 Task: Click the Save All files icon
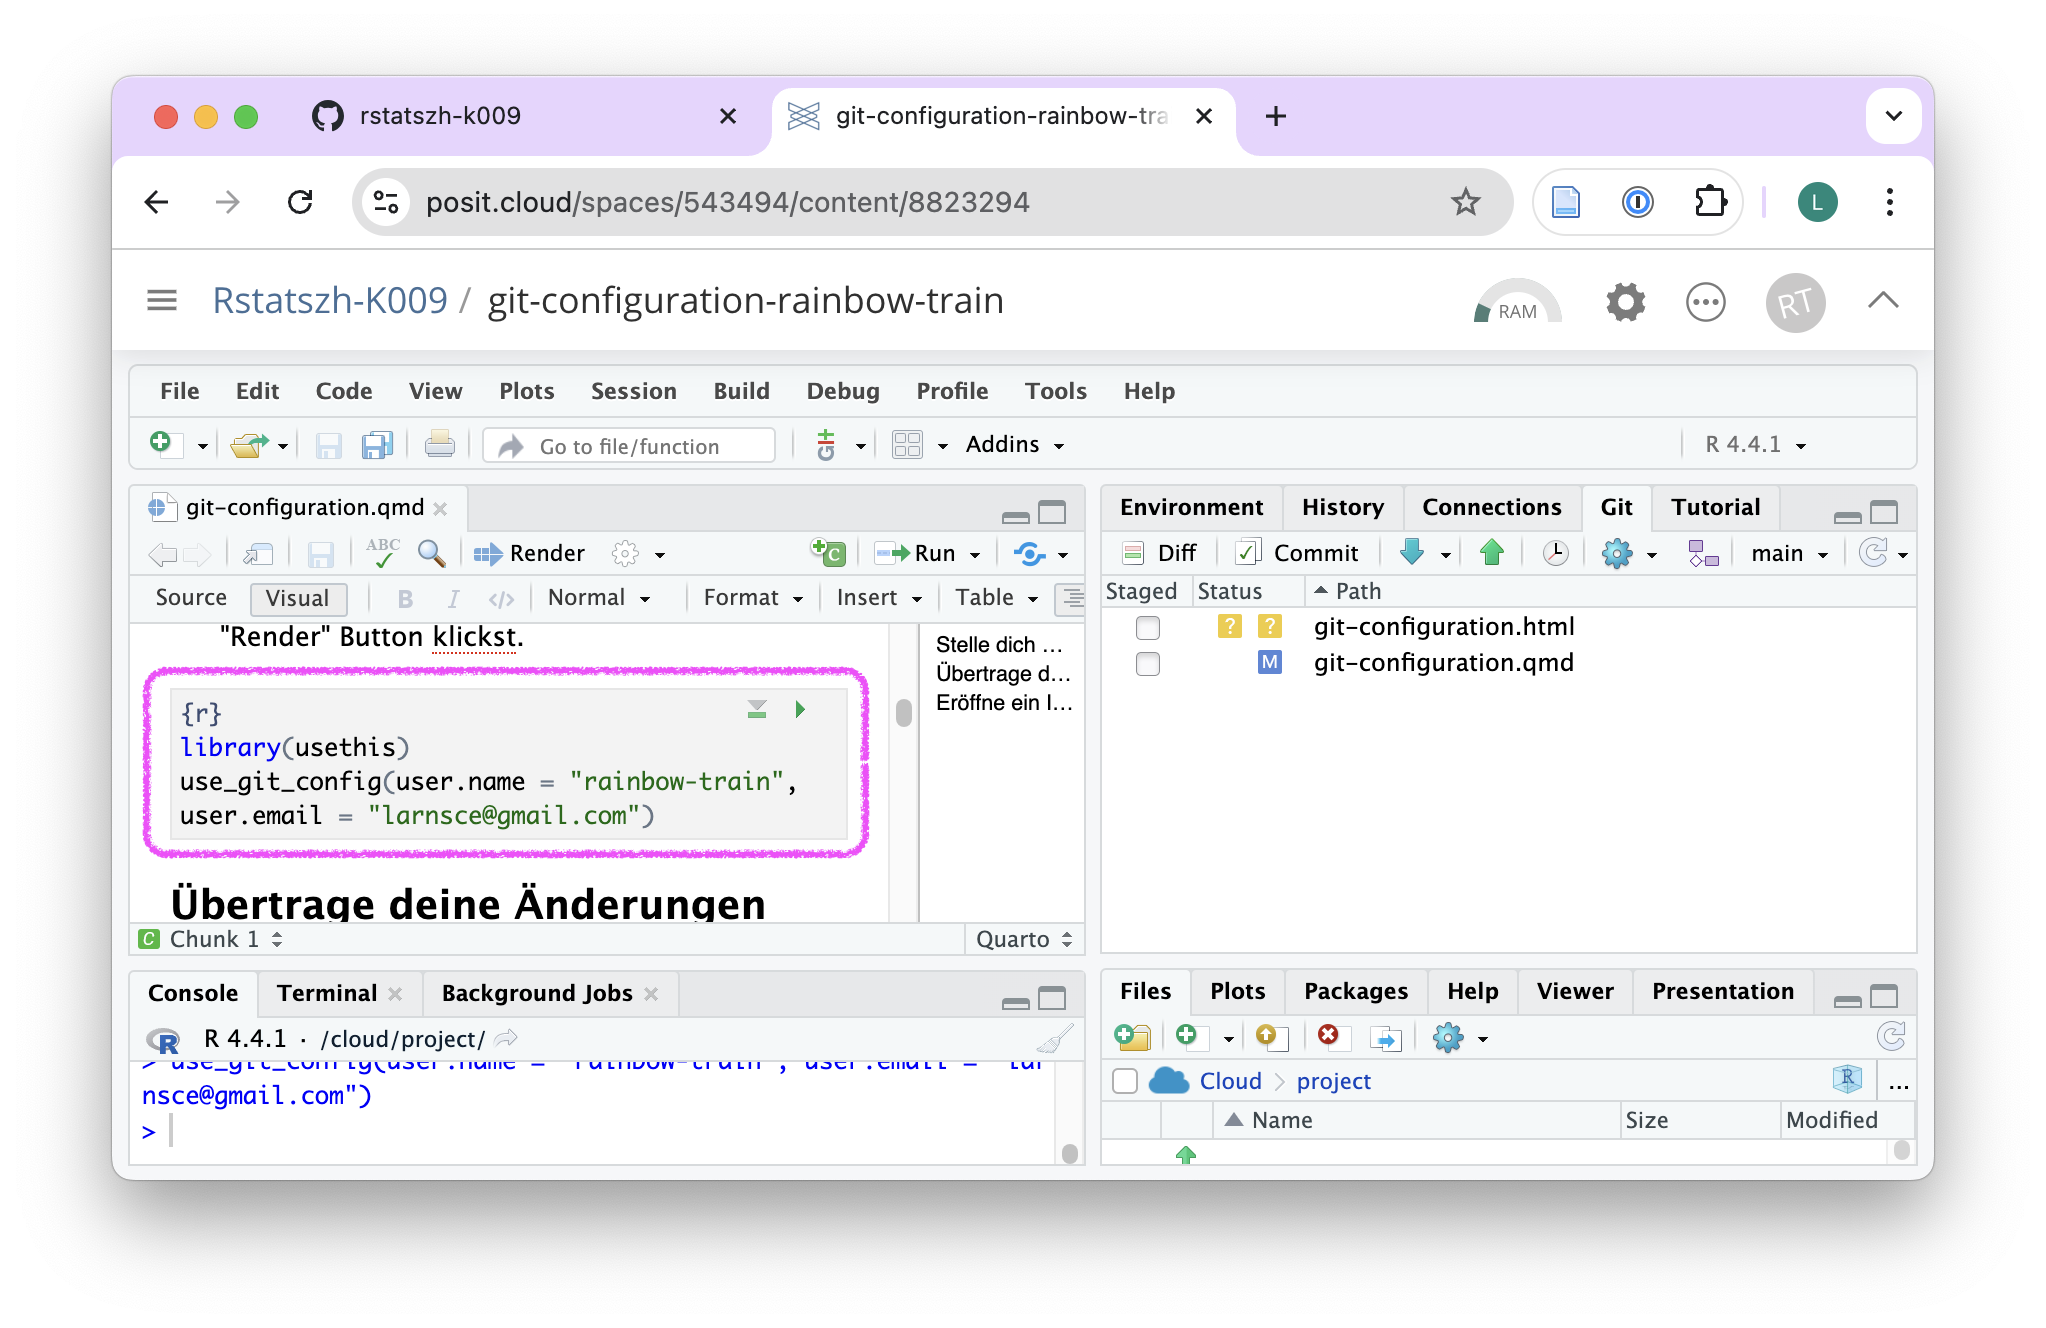[x=377, y=444]
